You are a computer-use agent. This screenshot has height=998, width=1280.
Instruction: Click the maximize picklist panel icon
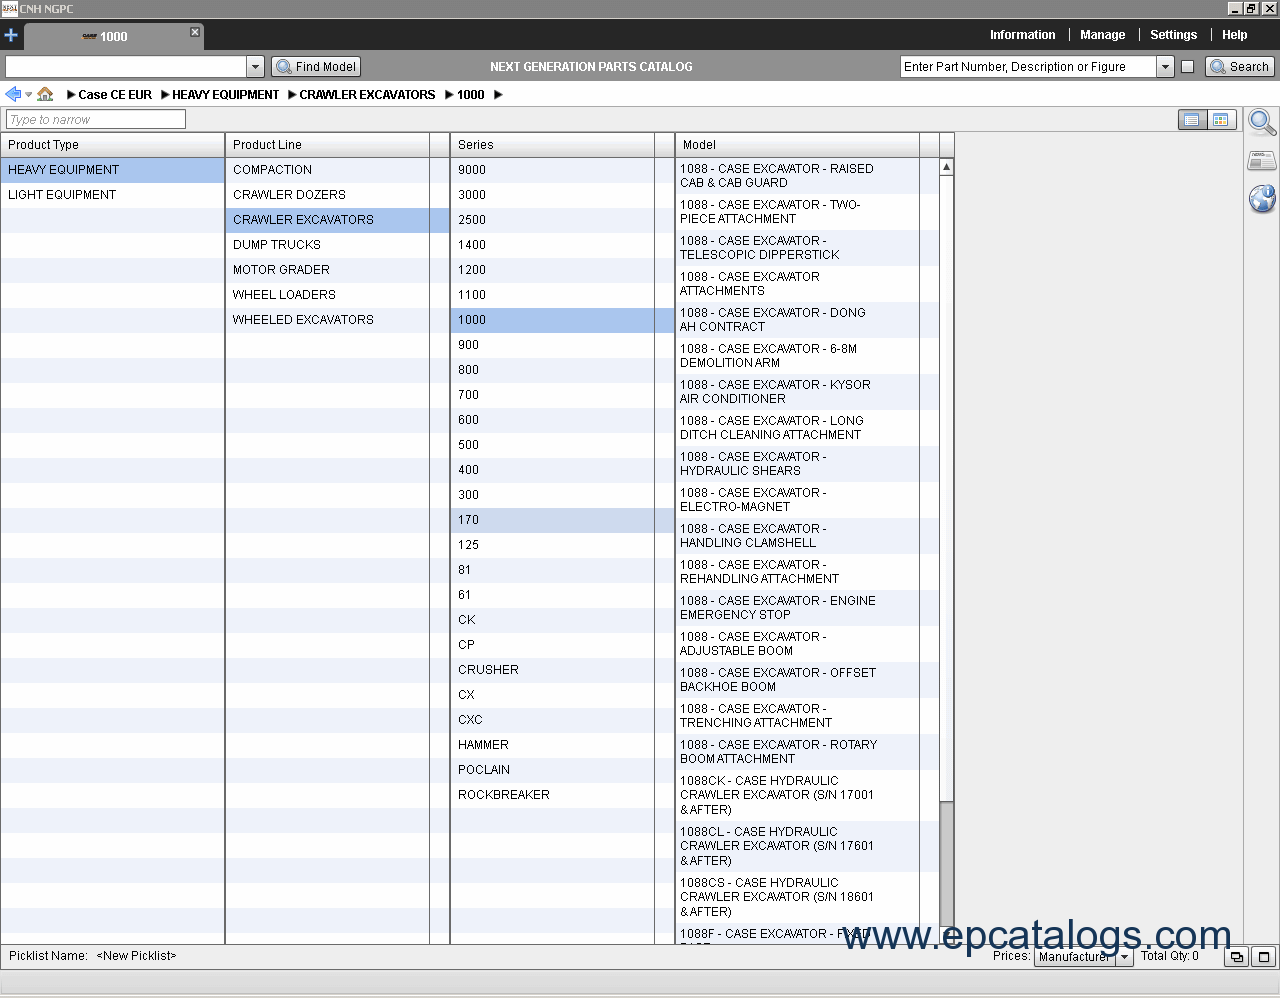pyautogui.click(x=1263, y=957)
